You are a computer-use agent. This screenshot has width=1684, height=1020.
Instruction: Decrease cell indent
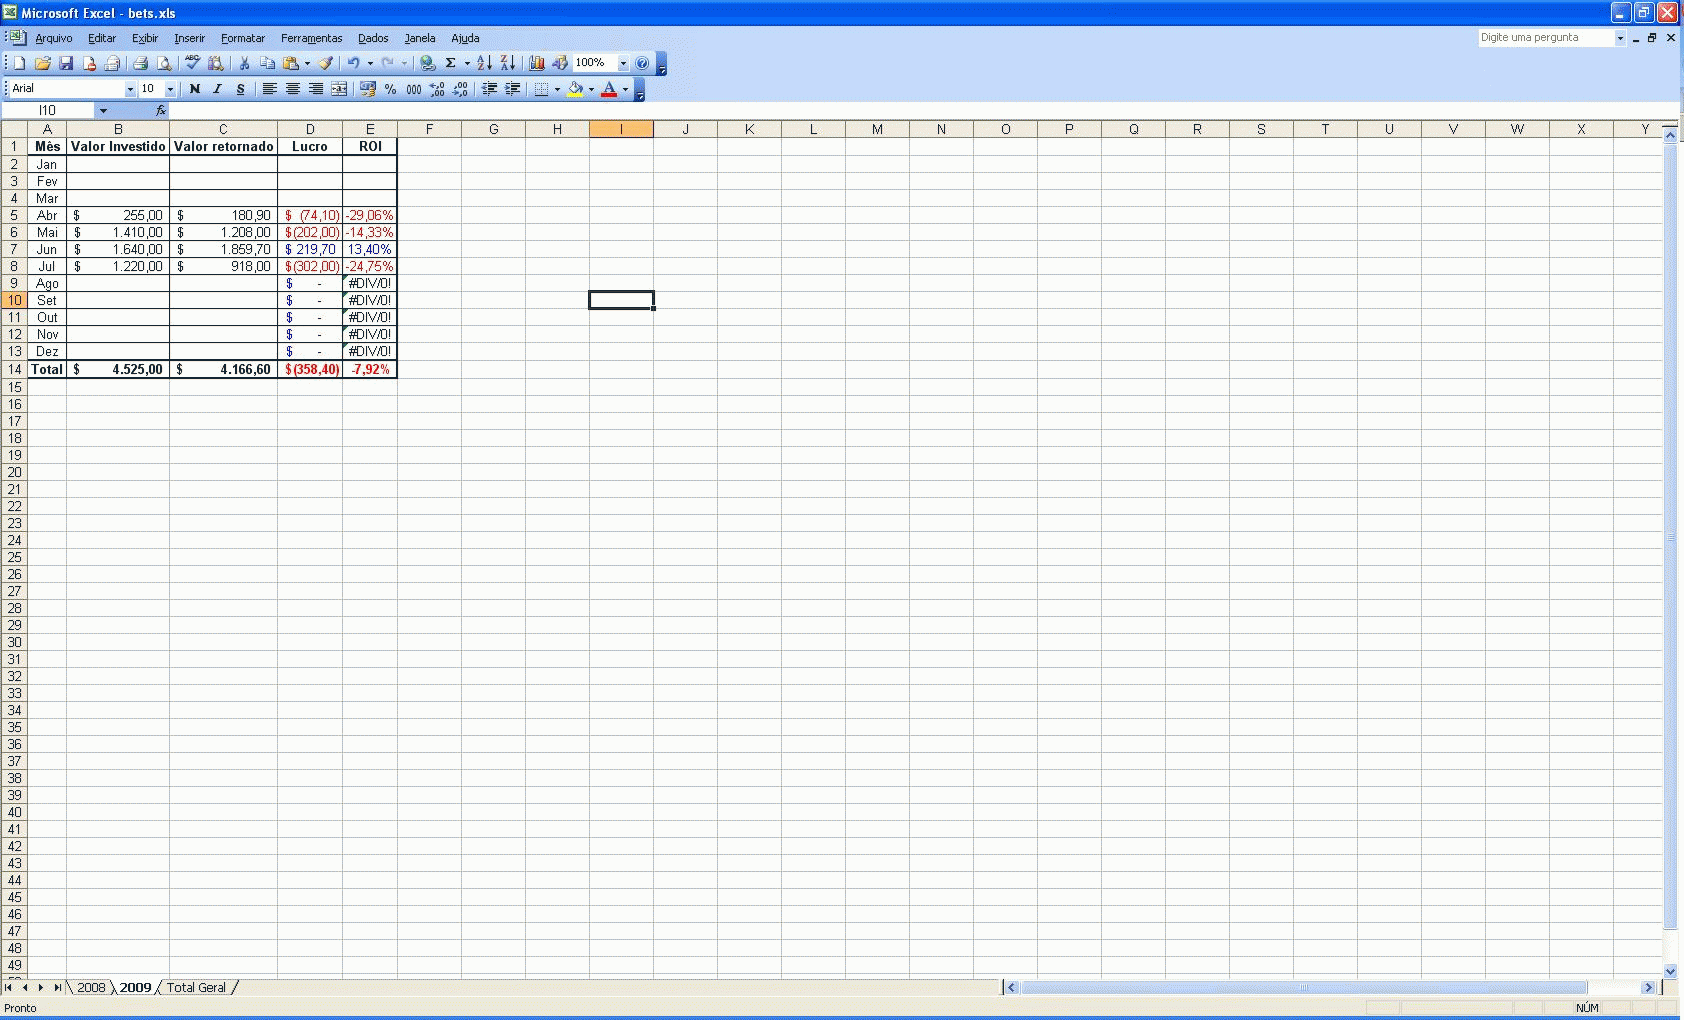(x=489, y=89)
